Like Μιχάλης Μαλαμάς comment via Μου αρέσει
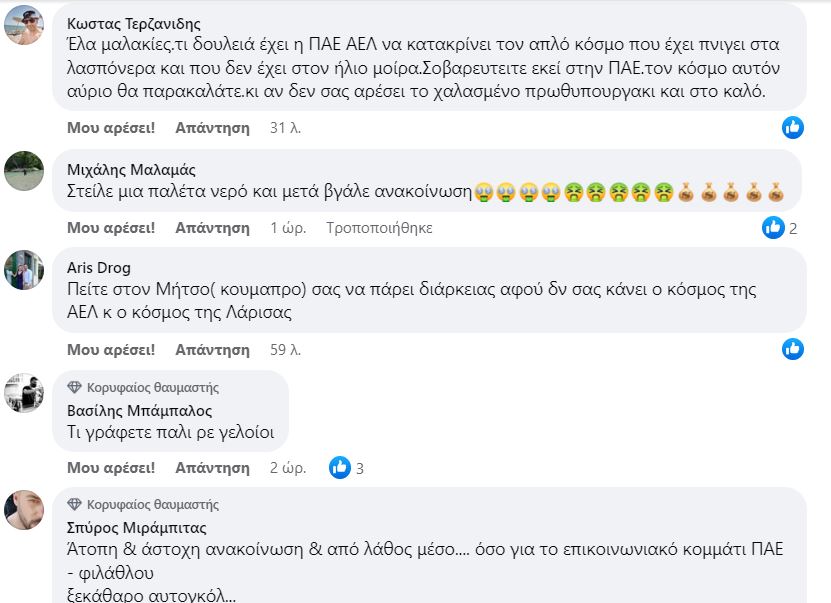This screenshot has width=831, height=603. [111, 228]
